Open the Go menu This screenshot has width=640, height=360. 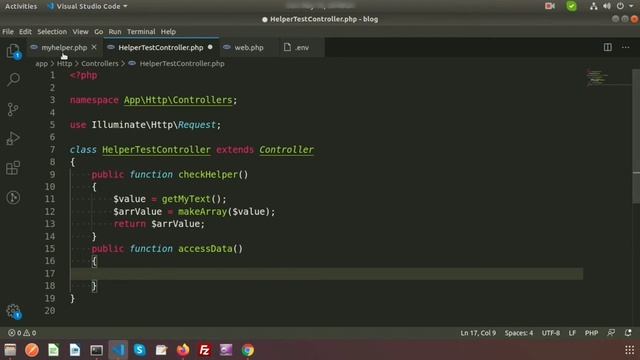pyautogui.click(x=98, y=31)
